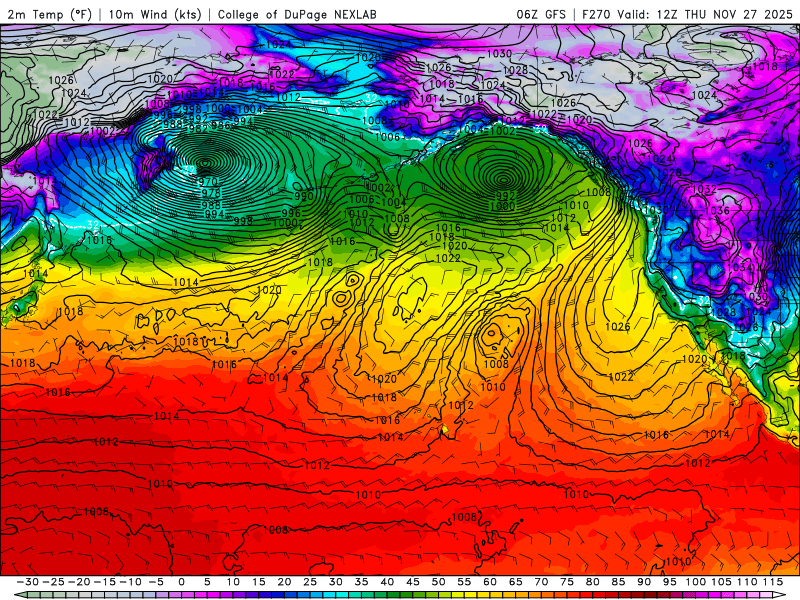Click the '110' temperature scale label
The image size is (800, 600).
747,582
